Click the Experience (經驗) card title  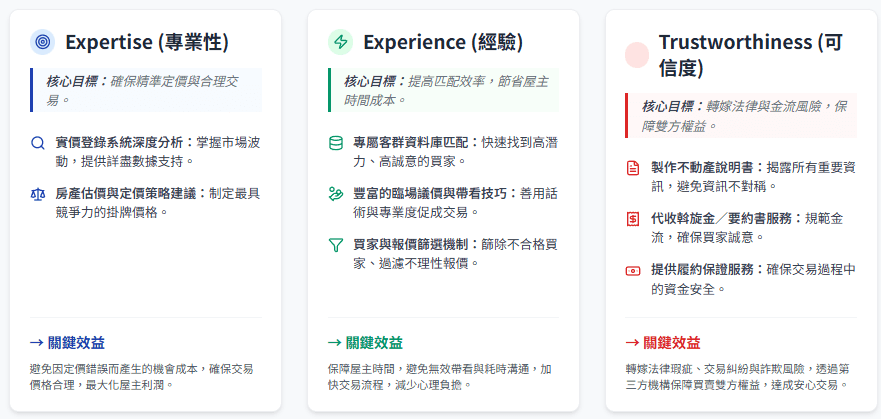[x=443, y=42]
